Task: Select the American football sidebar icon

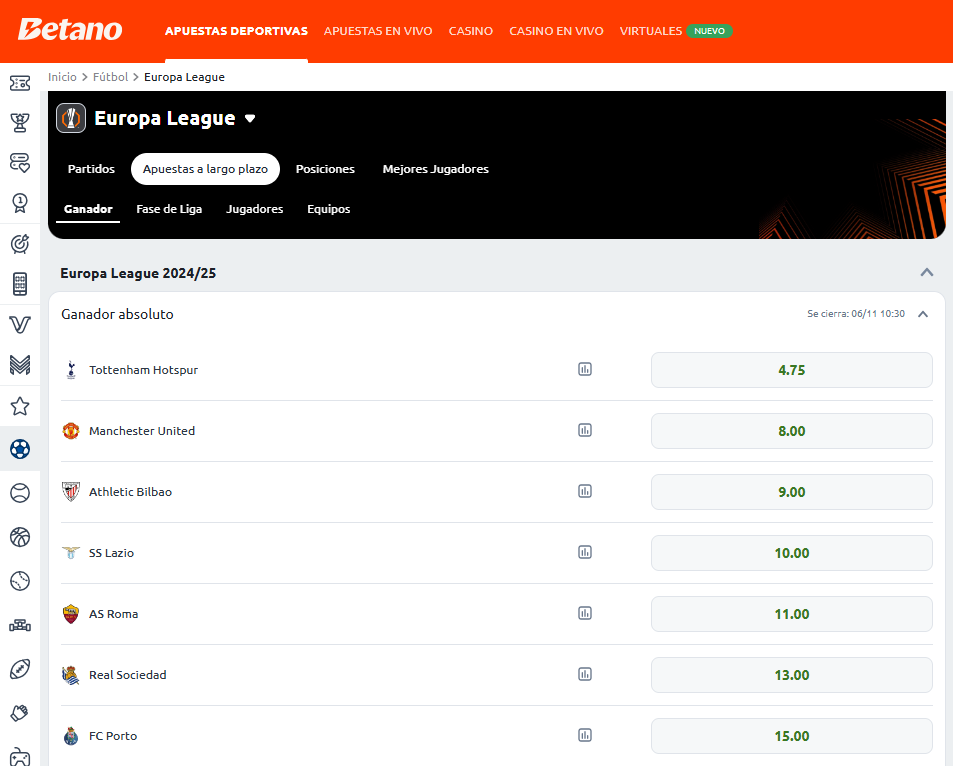Action: (20, 669)
